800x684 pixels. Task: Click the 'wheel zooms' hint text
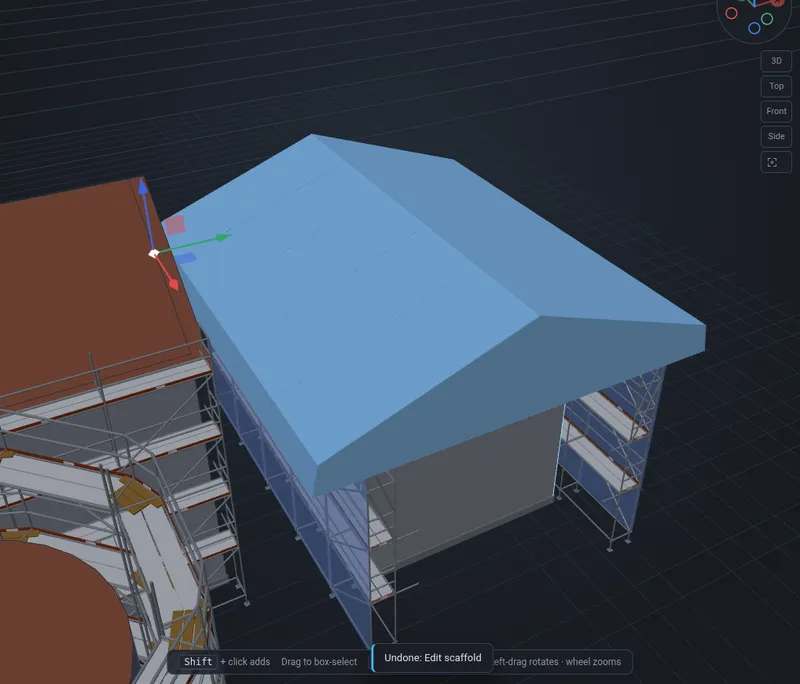(x=593, y=662)
